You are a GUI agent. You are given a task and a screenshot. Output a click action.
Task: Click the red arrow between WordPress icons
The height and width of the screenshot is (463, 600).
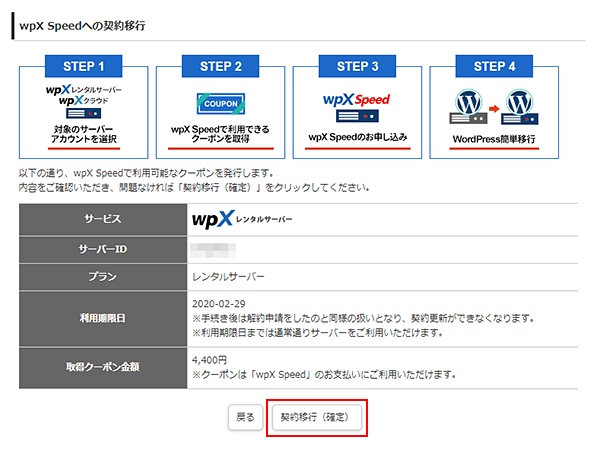pyautogui.click(x=494, y=109)
